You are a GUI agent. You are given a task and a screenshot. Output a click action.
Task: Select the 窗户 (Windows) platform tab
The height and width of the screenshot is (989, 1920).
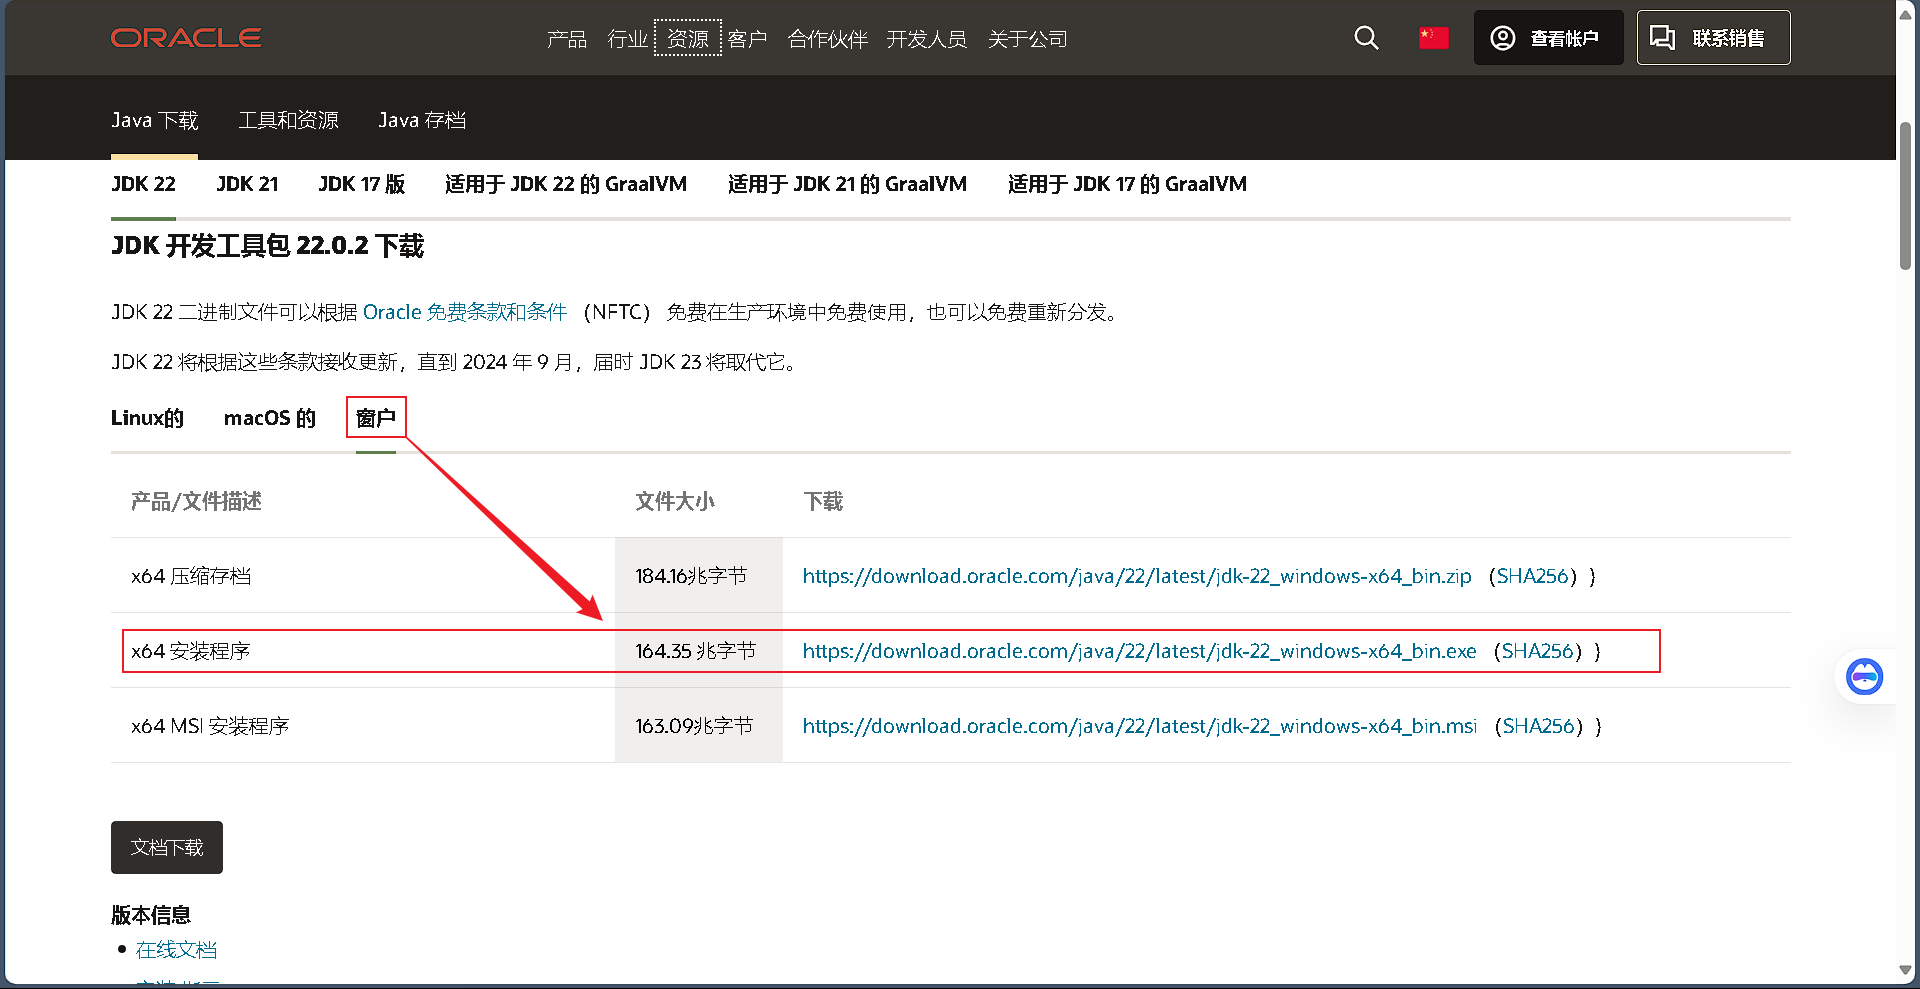pyautogui.click(x=376, y=418)
